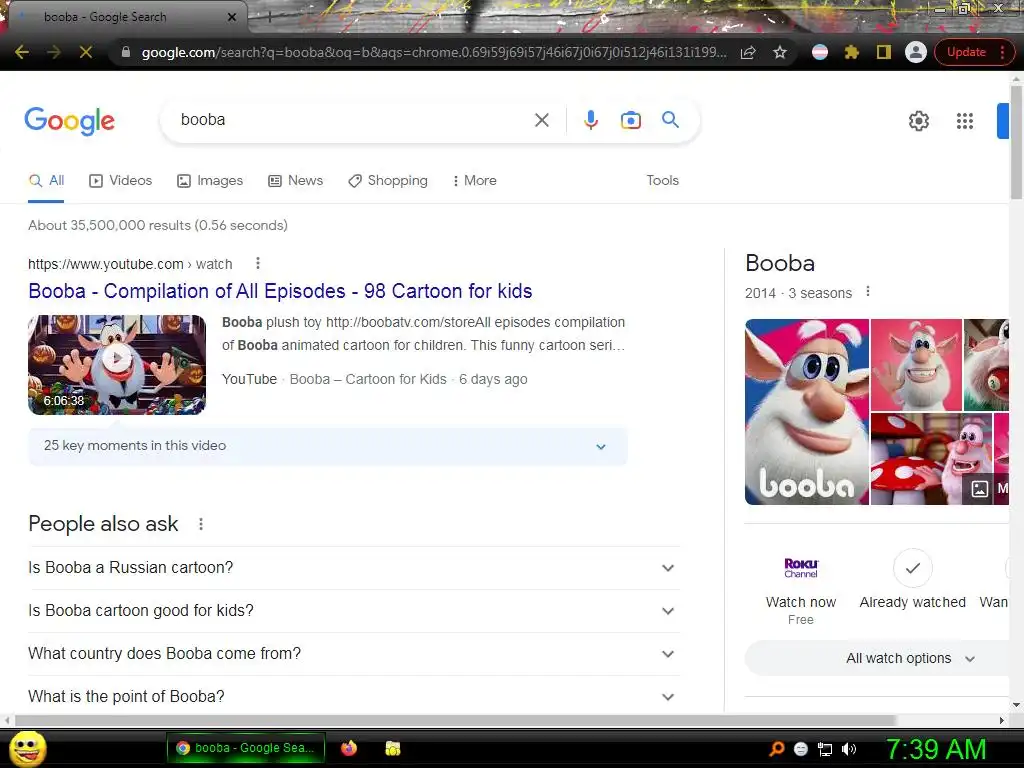Close the booba Google Search tab

coord(232,17)
